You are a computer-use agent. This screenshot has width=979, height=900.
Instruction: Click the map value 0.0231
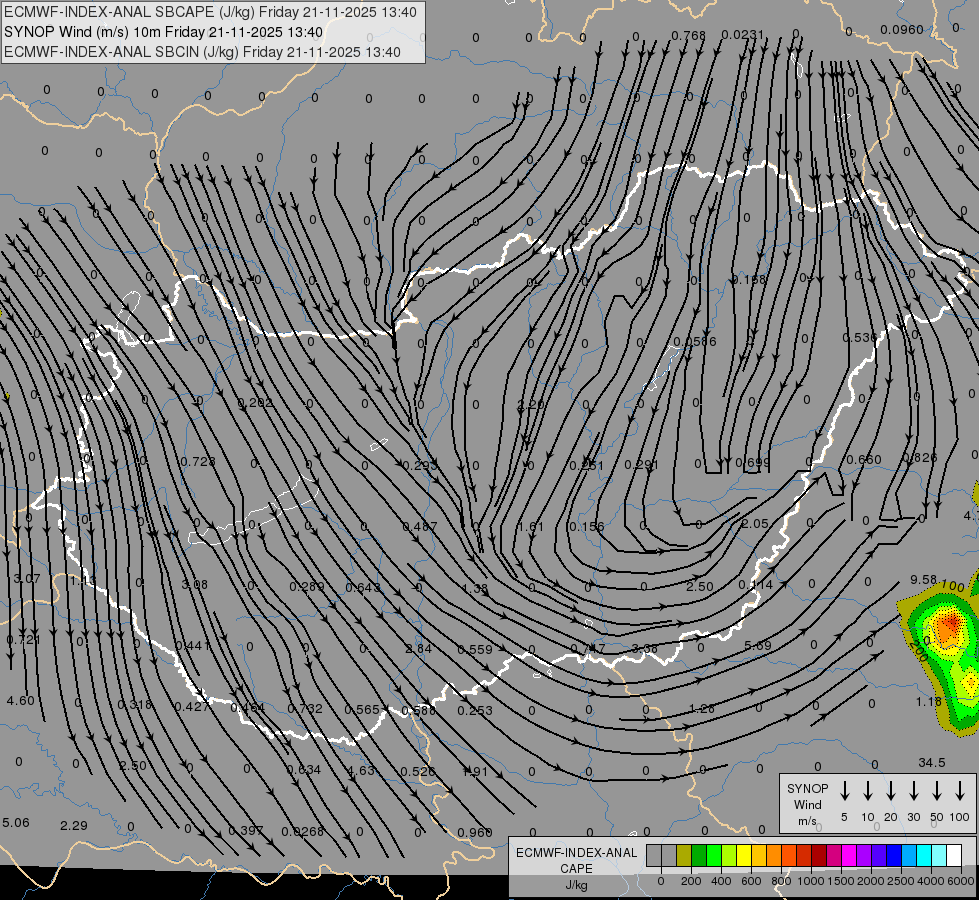[742, 35]
